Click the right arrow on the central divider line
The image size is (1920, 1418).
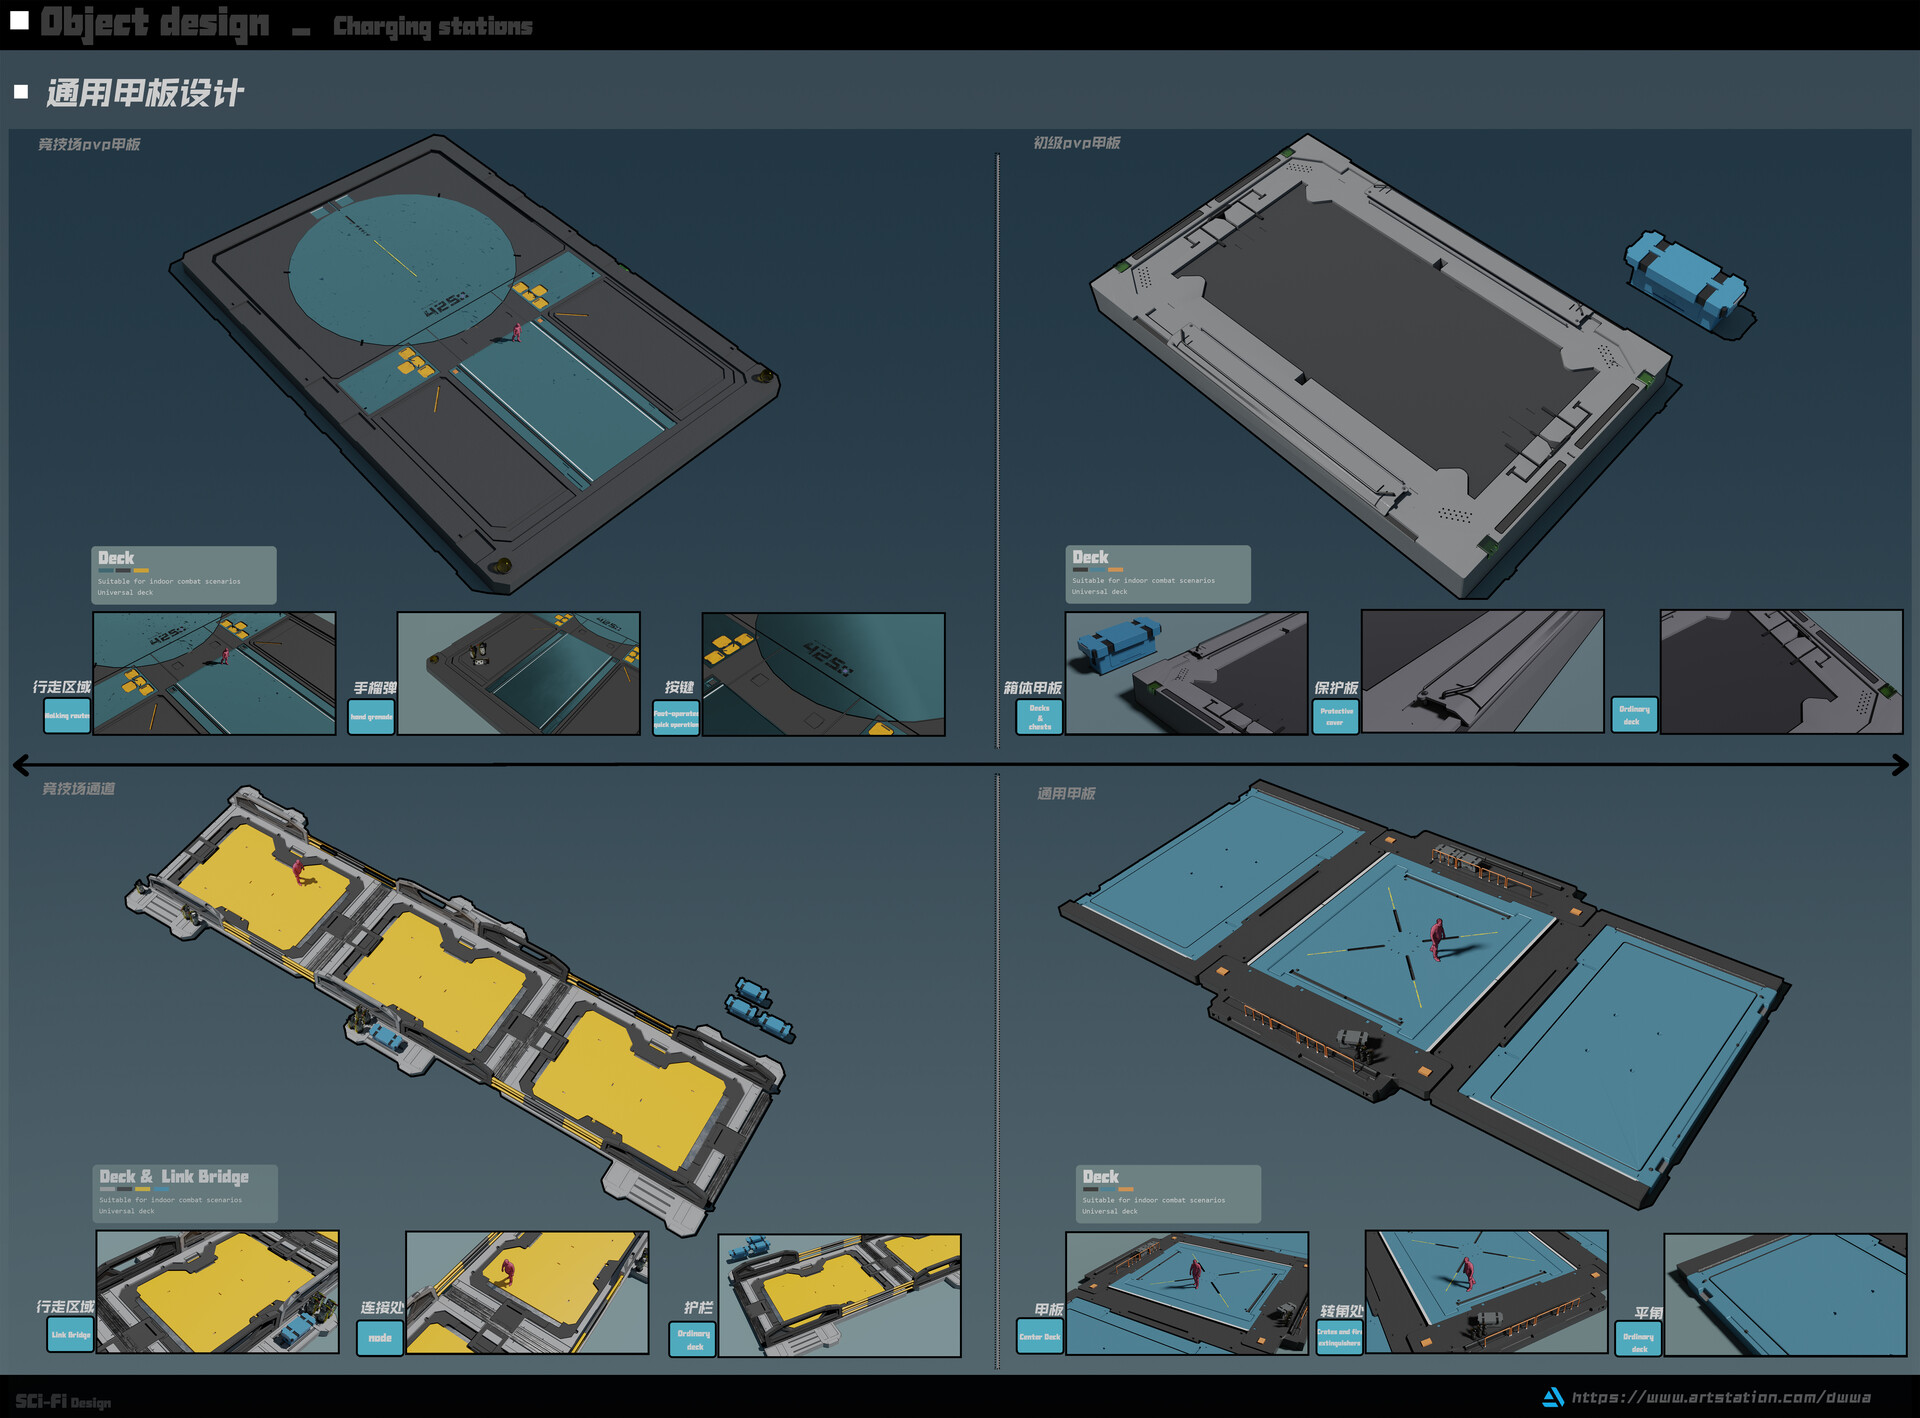tap(1898, 765)
